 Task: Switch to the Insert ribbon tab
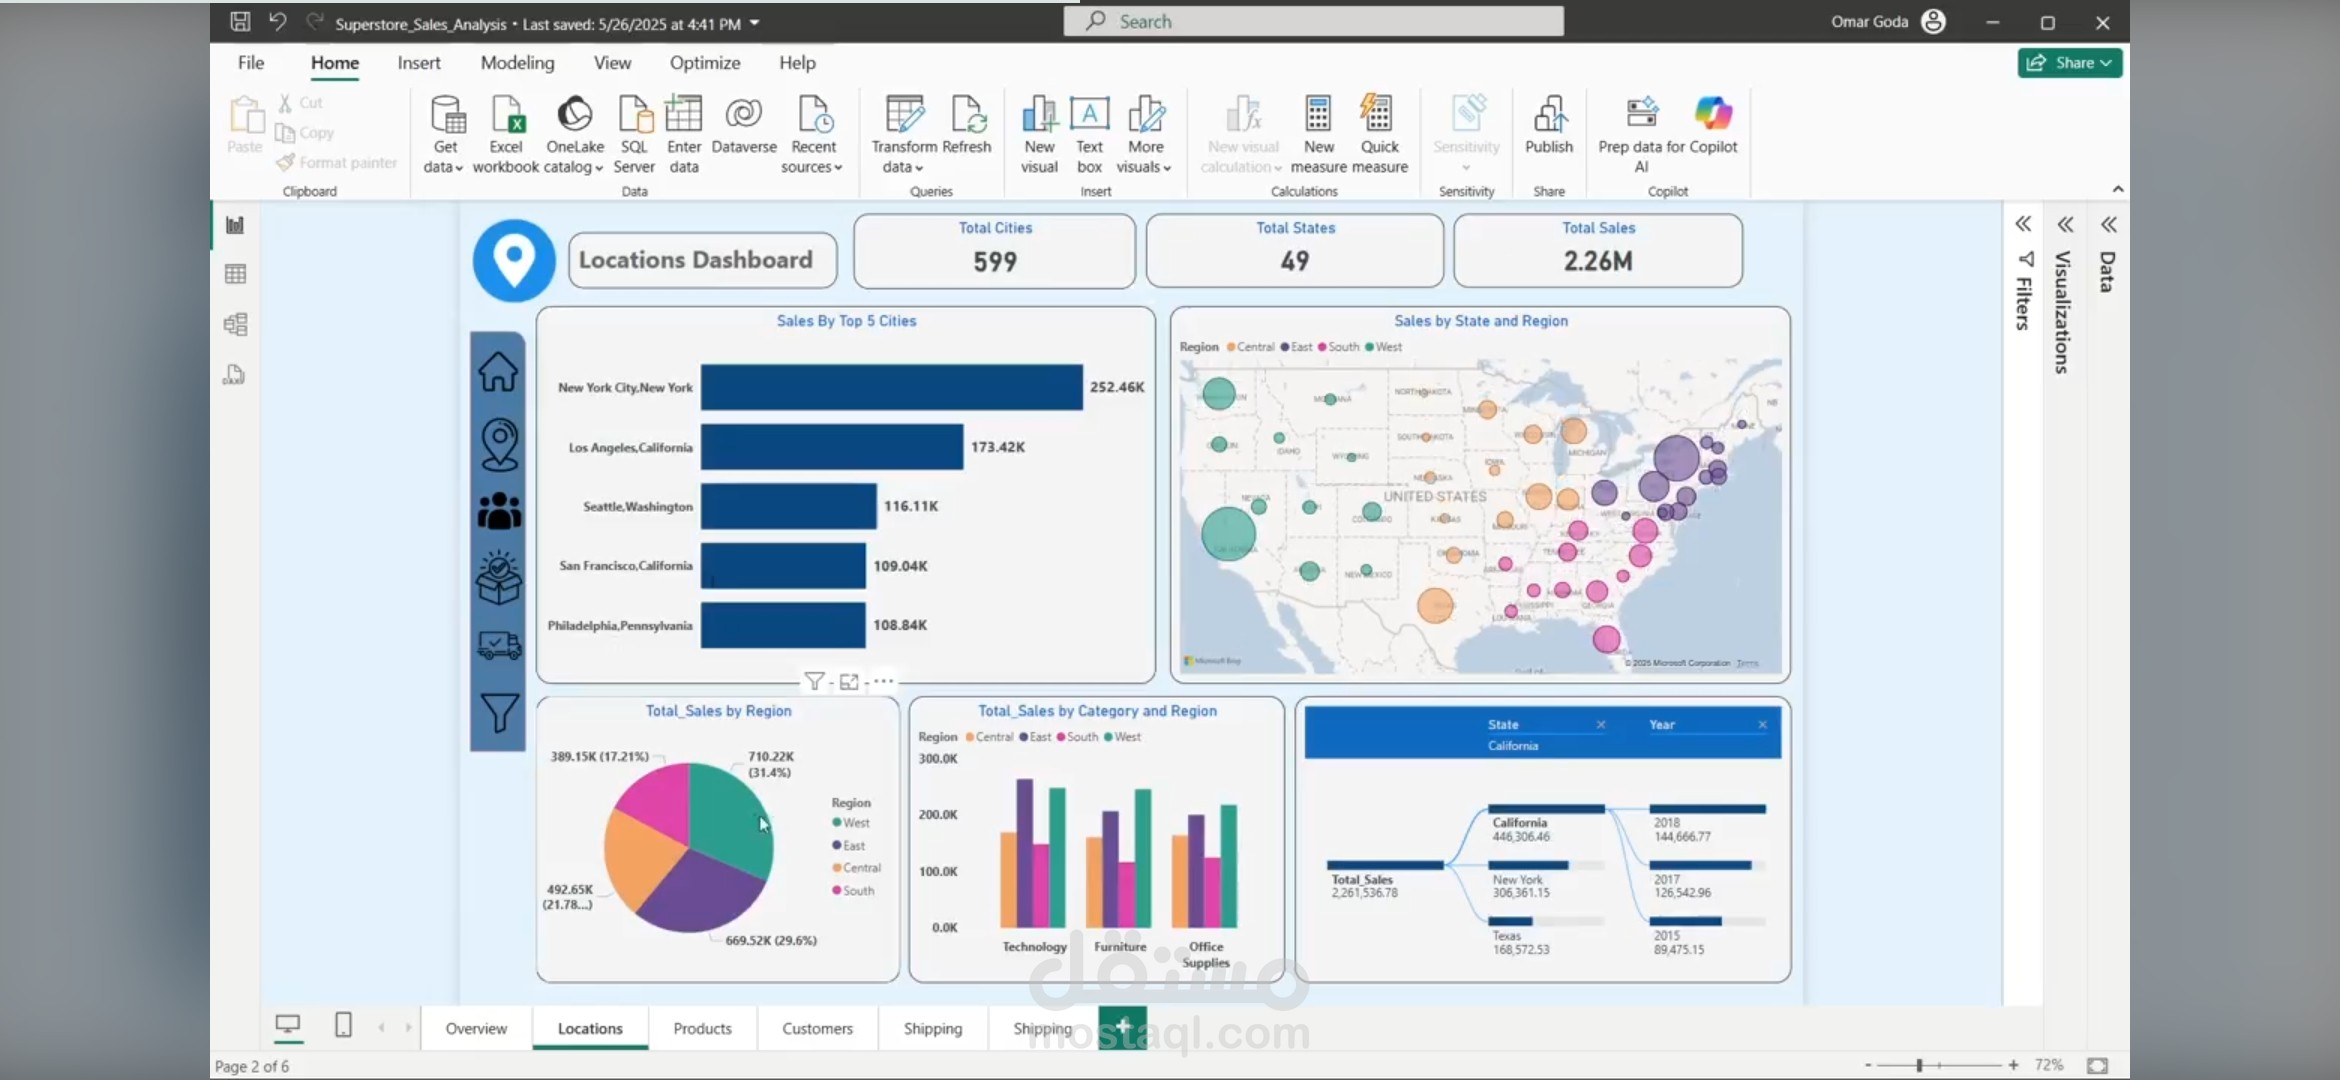418,62
